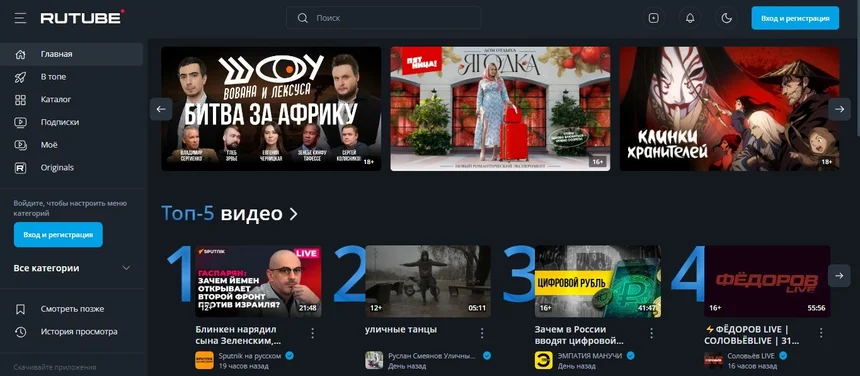Click banner carousel right arrow
Screen dimensions: 860x376
pyautogui.click(x=839, y=109)
